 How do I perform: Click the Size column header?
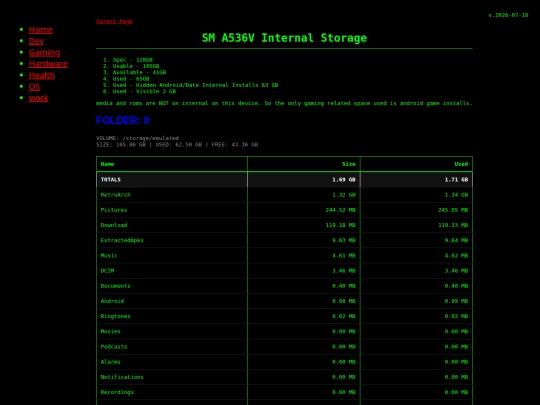[x=349, y=164]
